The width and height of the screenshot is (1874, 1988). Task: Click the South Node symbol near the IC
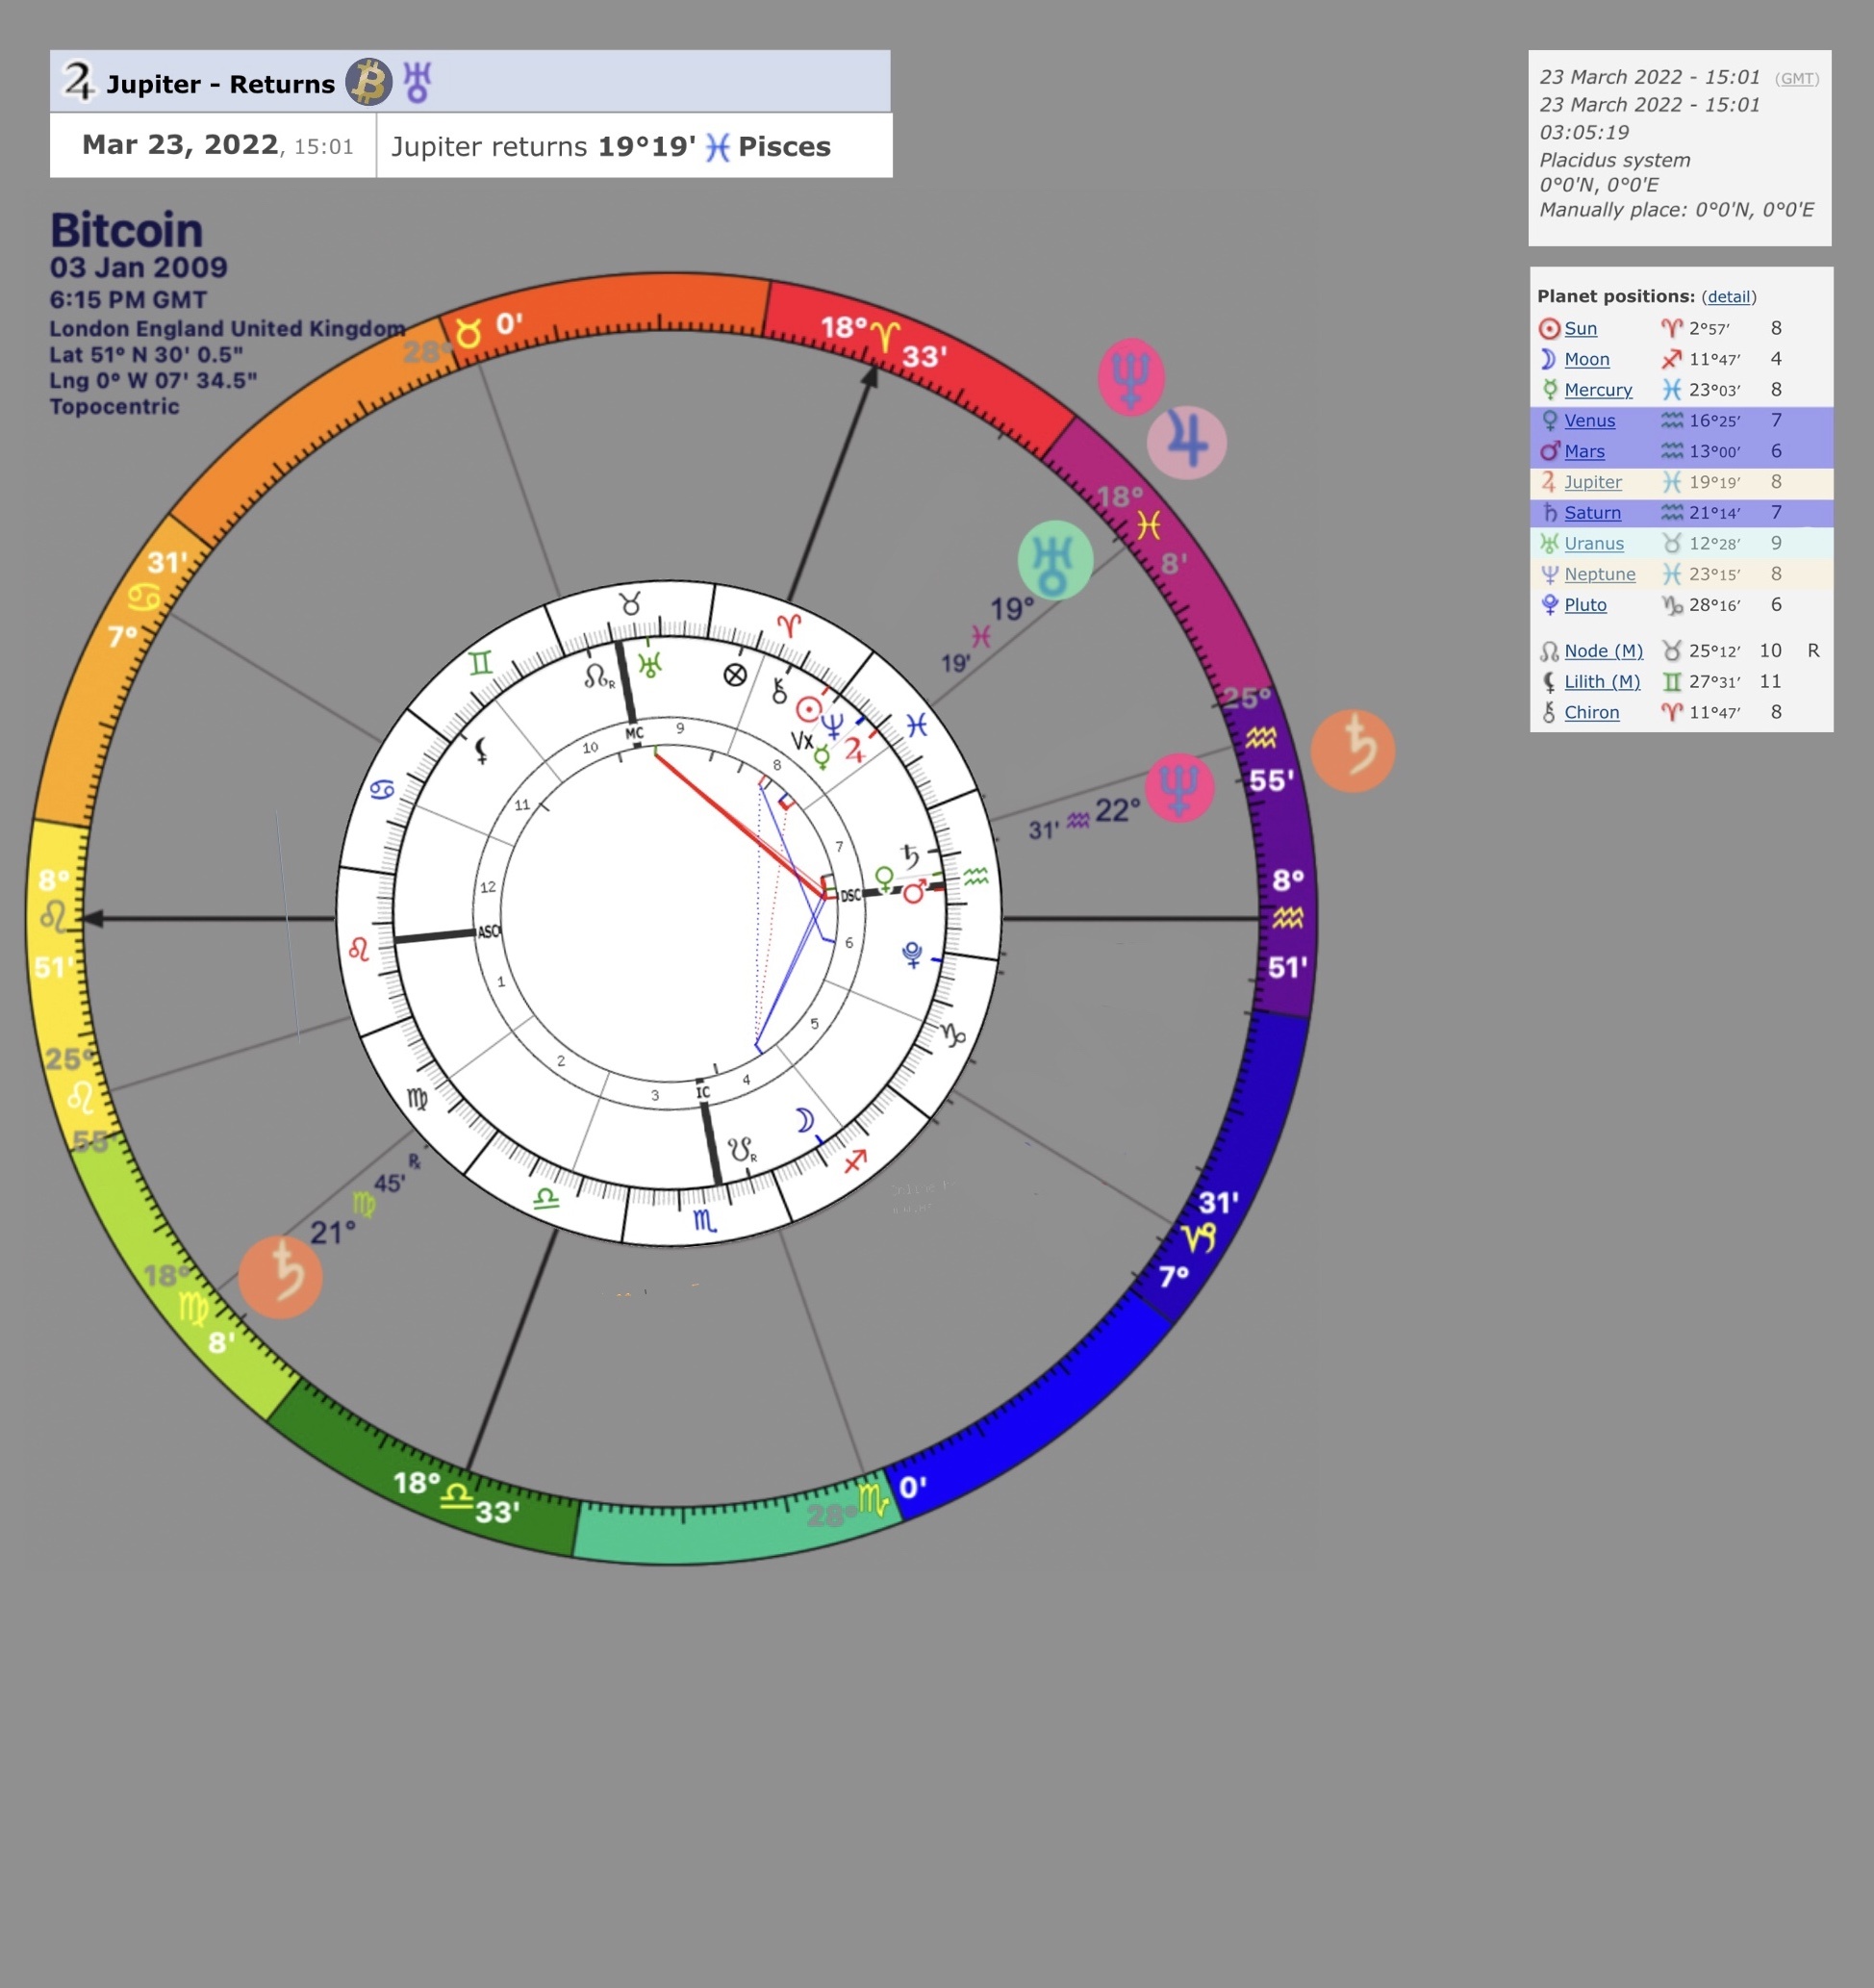click(x=742, y=1150)
